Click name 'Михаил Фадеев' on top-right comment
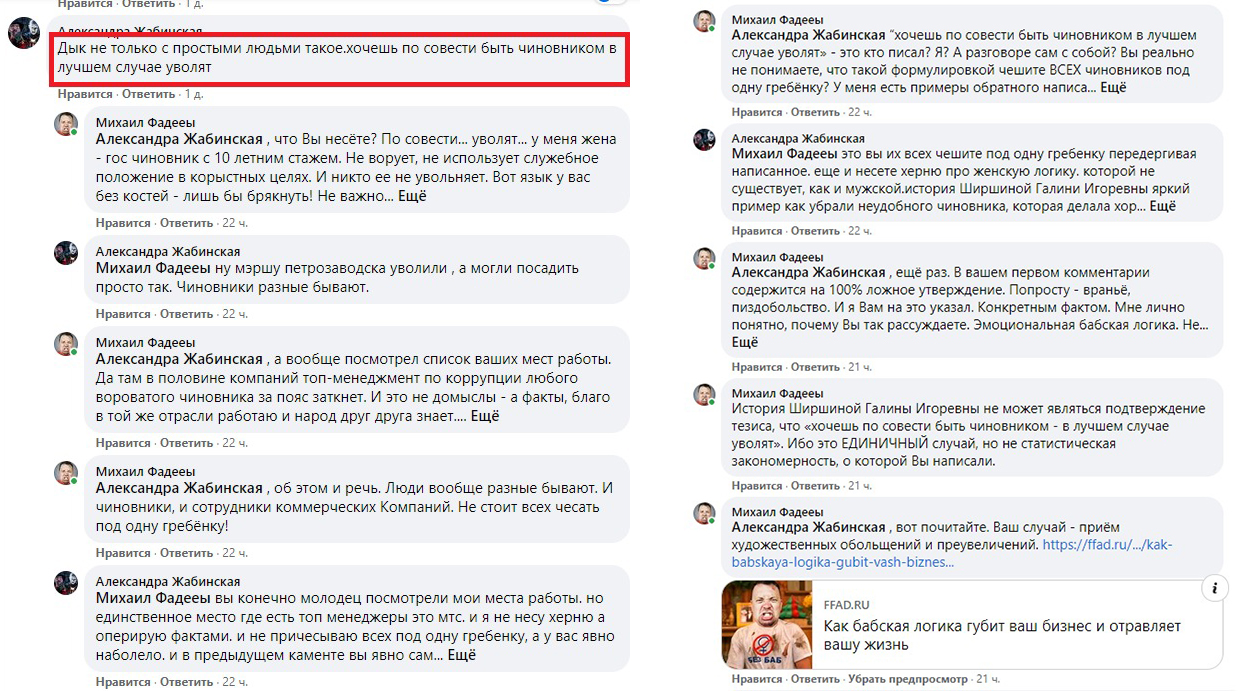Image resolution: width=1240 pixels, height=691 pixels. pos(778,20)
